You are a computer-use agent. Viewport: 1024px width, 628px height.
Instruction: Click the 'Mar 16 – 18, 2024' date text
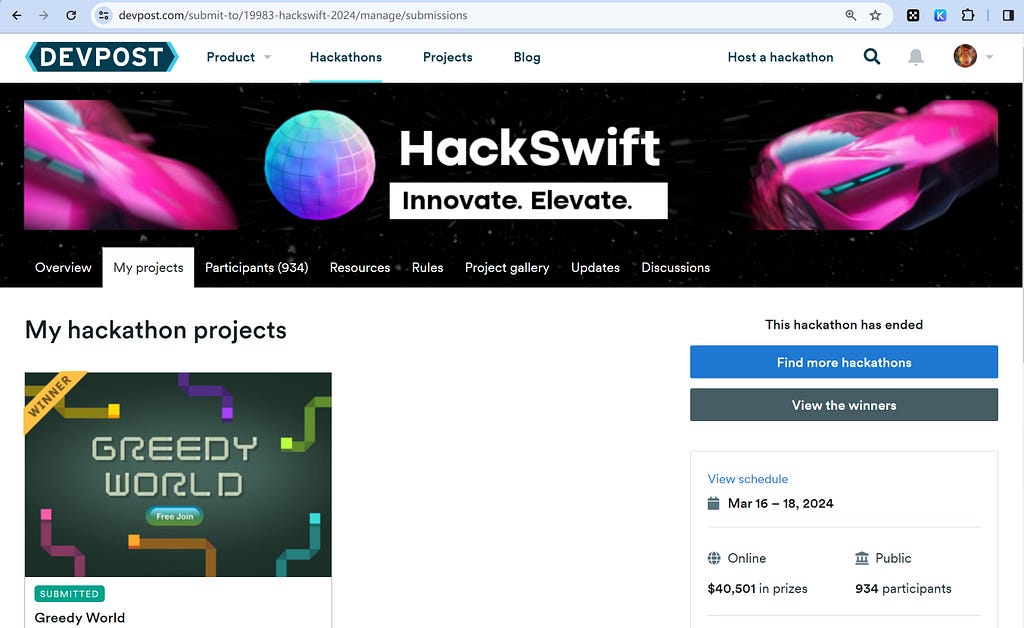(x=780, y=503)
